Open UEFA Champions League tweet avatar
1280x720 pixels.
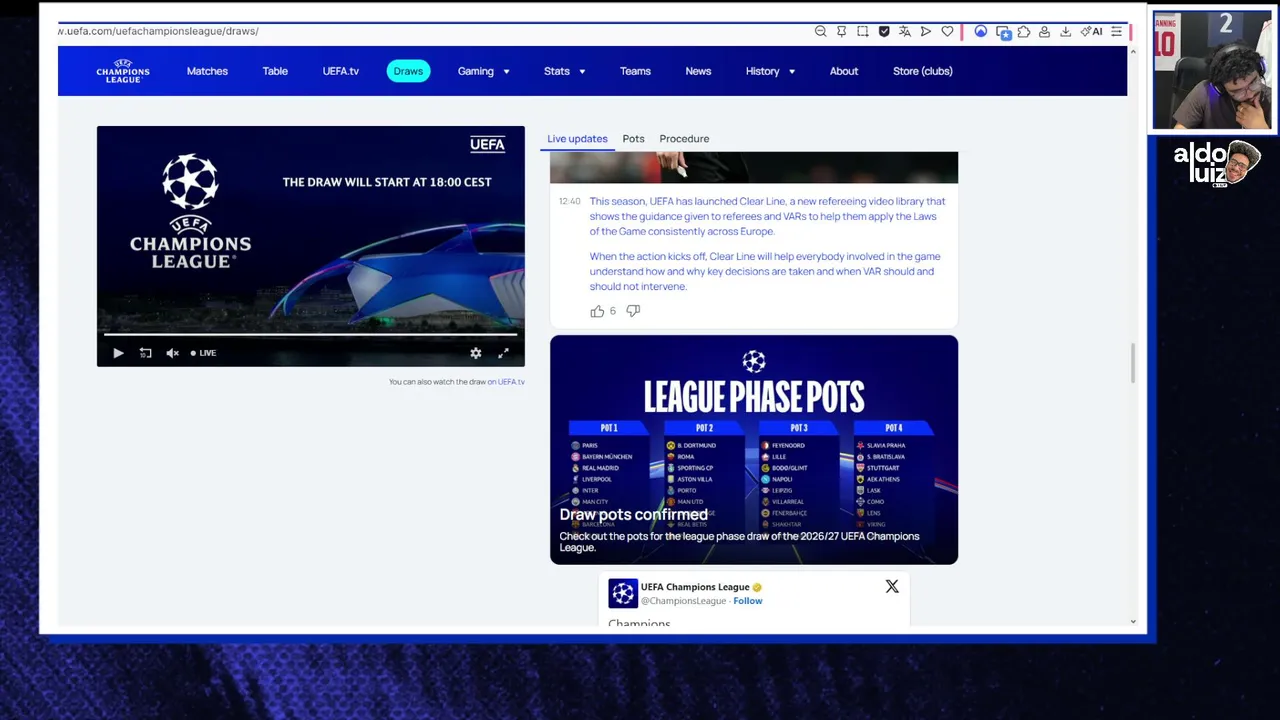[623, 593]
